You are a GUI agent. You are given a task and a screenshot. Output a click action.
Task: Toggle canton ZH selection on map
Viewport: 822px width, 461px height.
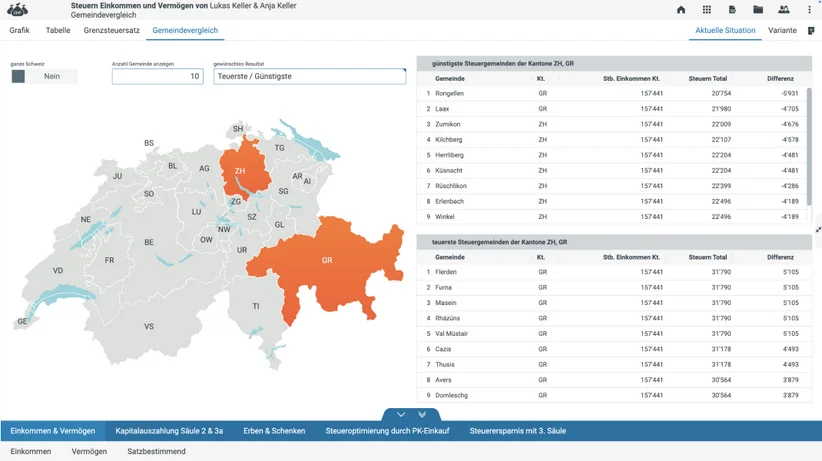(x=244, y=169)
